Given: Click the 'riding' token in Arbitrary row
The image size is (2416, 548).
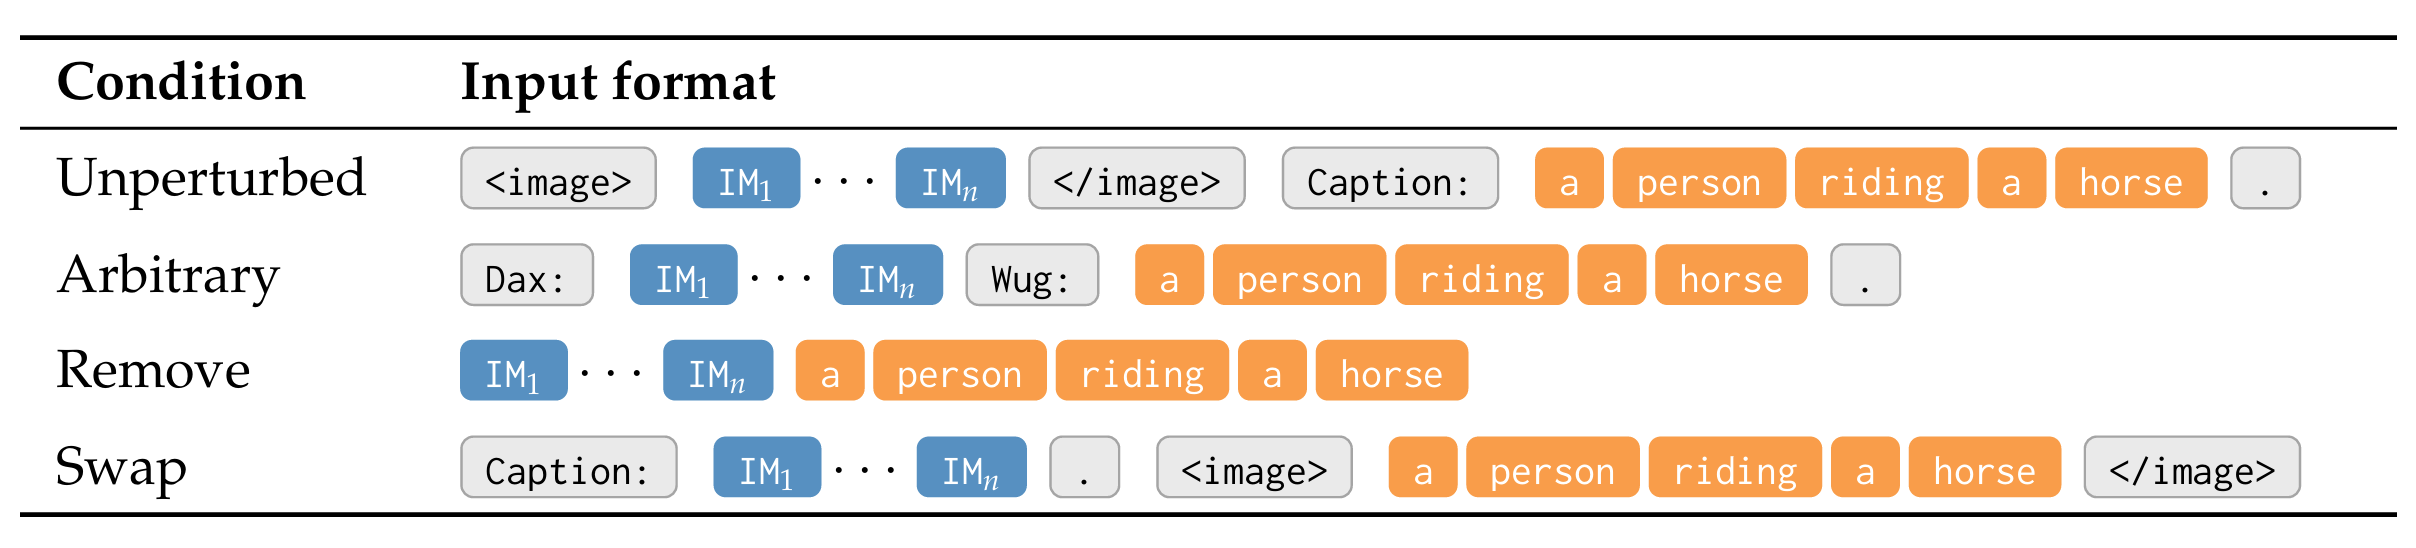Looking at the screenshot, I should (1482, 275).
